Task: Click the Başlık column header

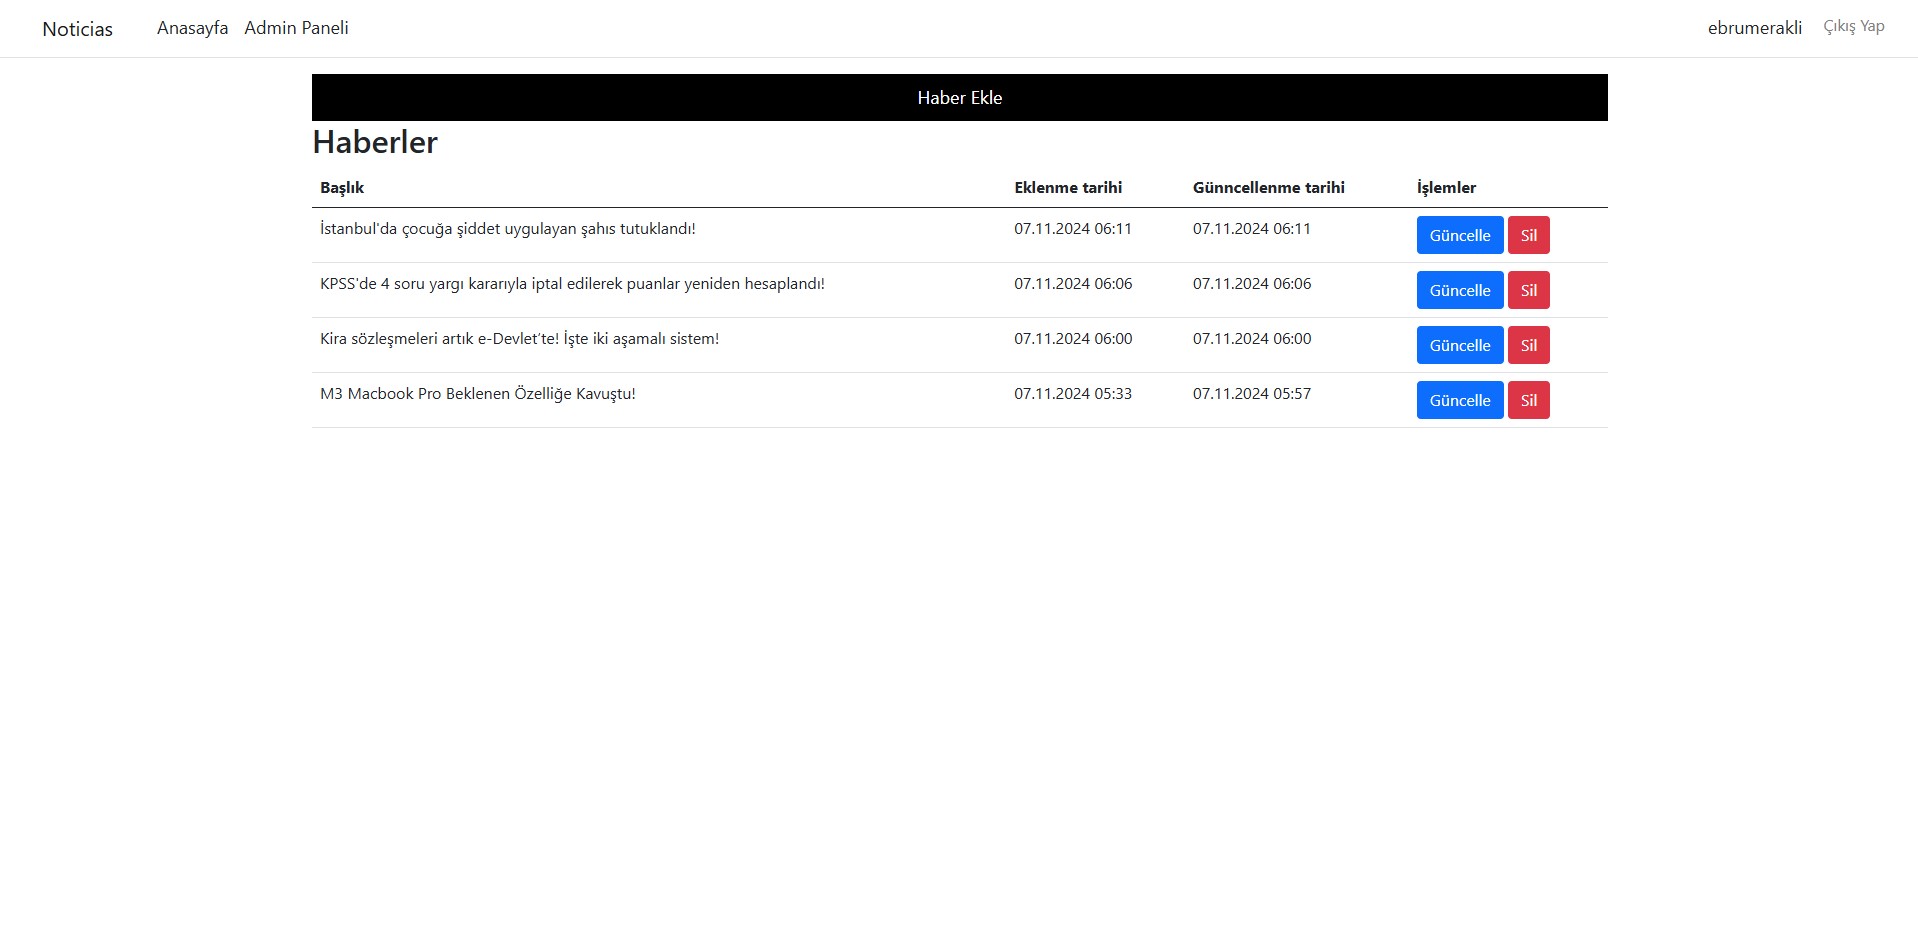Action: tap(342, 188)
